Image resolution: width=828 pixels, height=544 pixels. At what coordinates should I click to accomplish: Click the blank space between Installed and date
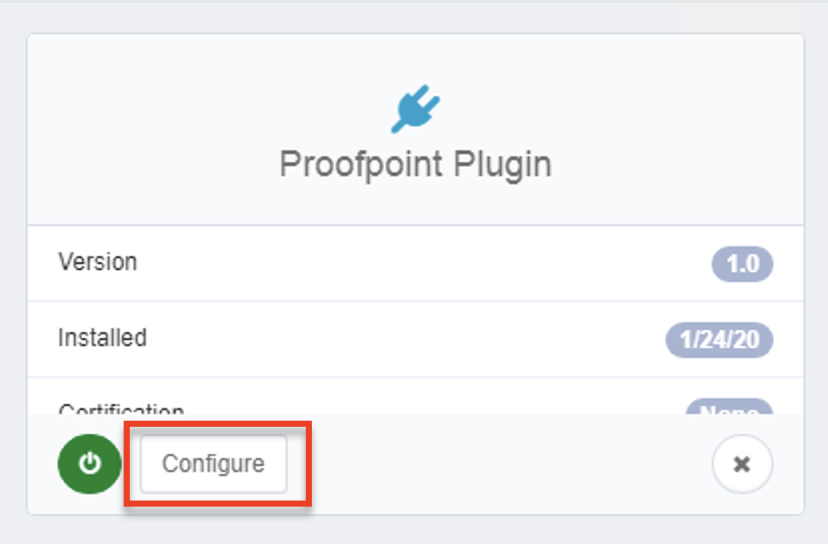coord(400,339)
